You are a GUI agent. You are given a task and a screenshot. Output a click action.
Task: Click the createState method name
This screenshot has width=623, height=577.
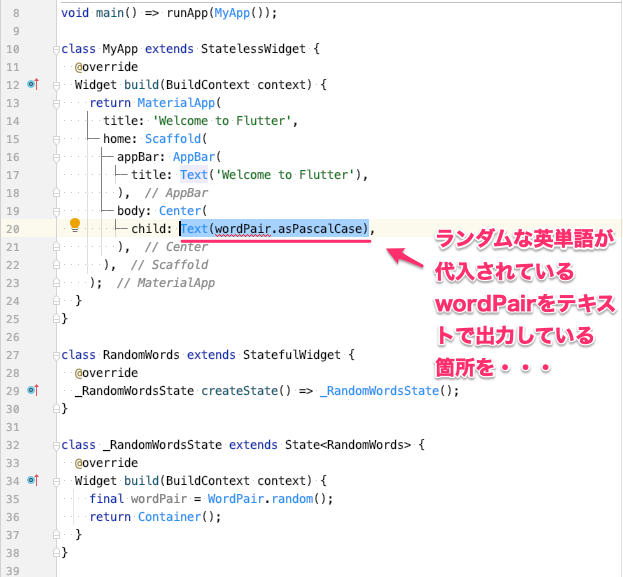coord(239,391)
